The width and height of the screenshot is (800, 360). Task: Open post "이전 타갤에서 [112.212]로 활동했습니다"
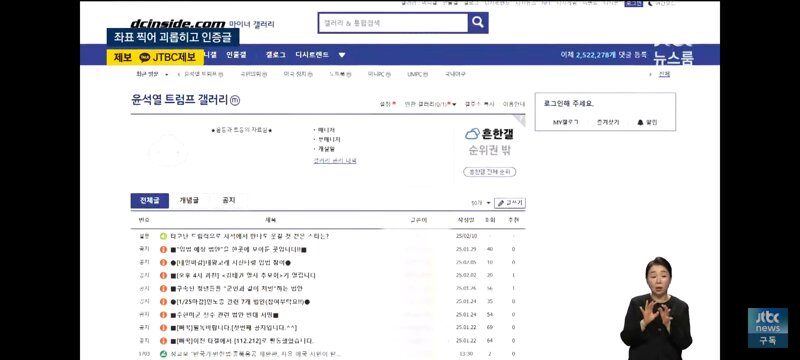tap(242, 341)
